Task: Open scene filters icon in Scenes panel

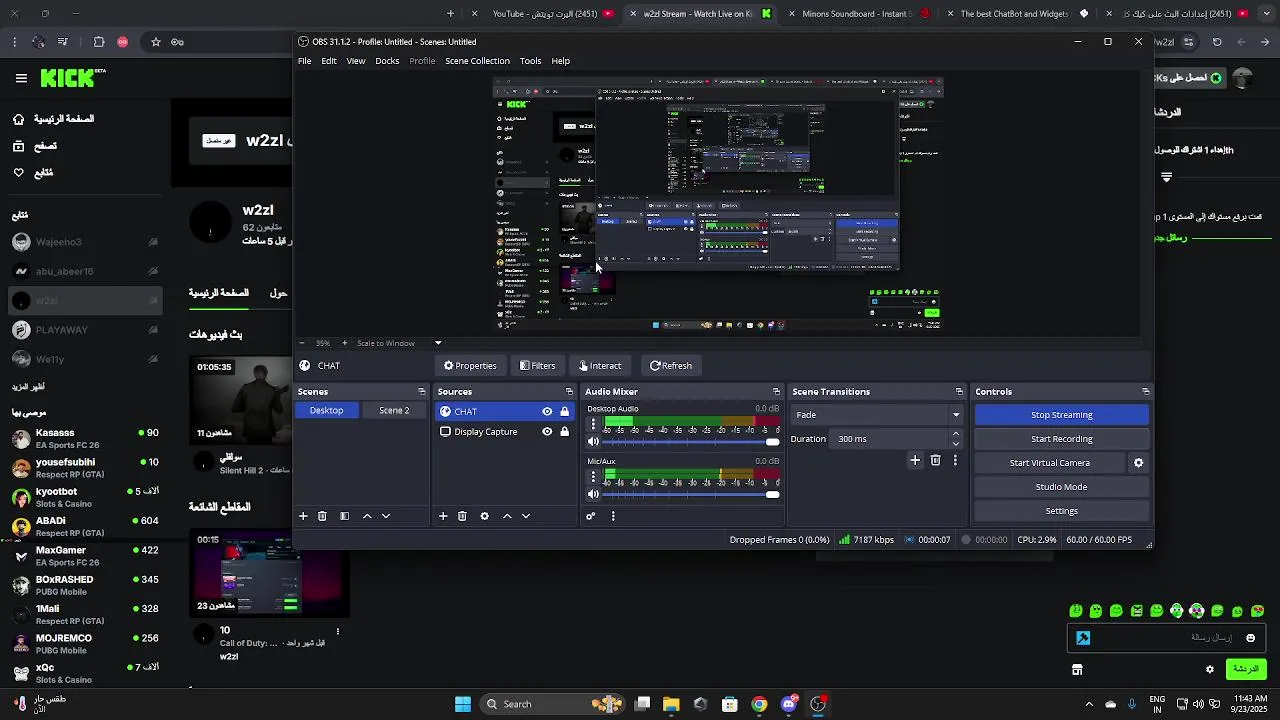Action: click(344, 516)
